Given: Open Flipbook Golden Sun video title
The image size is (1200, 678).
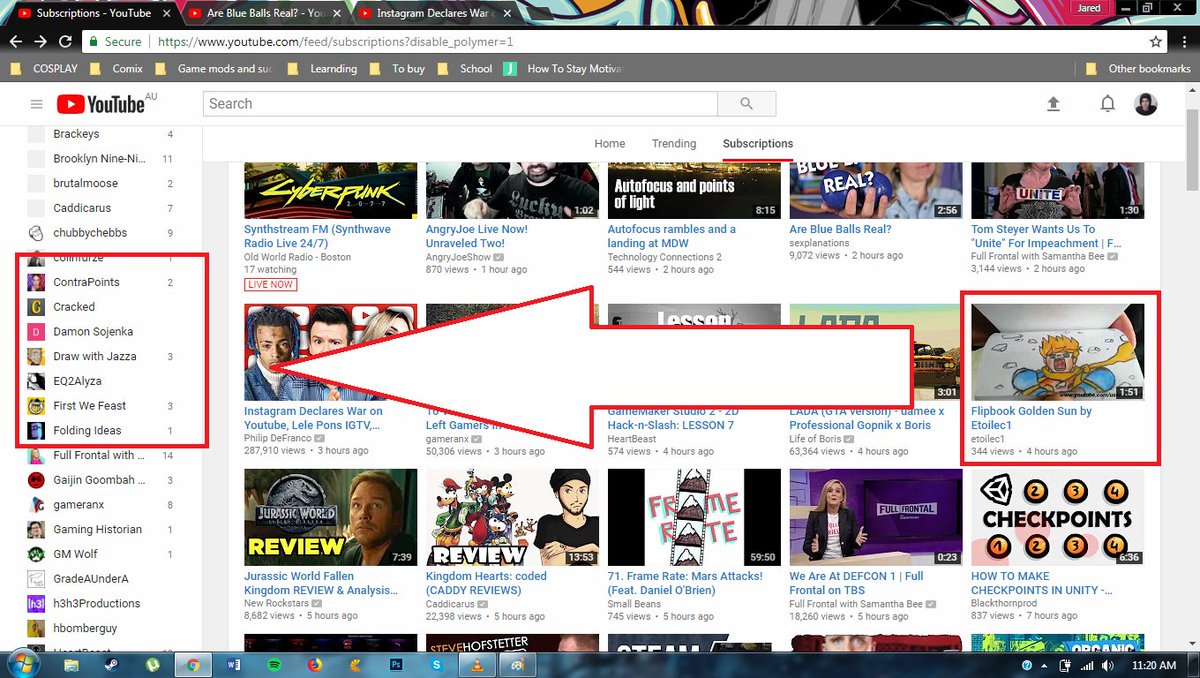Looking at the screenshot, I should point(1032,418).
